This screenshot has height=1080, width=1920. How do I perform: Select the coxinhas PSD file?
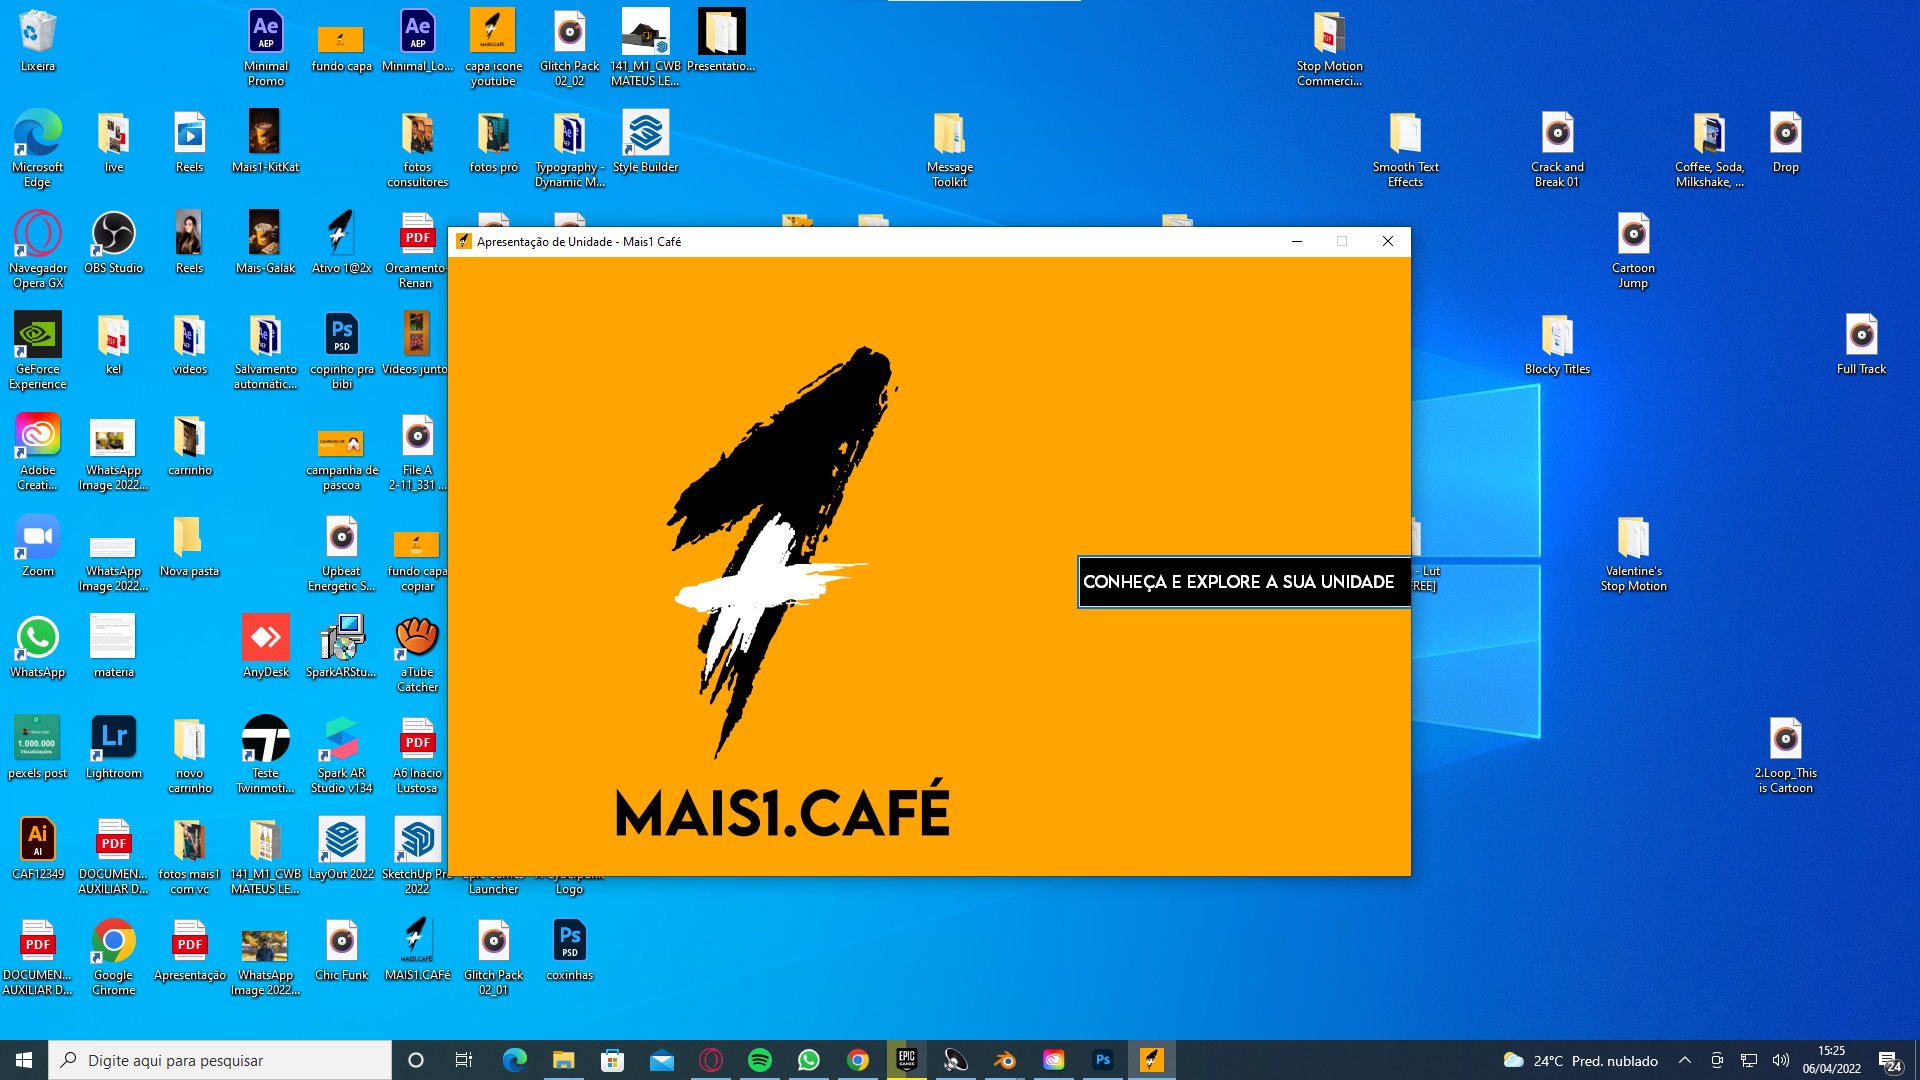pos(570,950)
